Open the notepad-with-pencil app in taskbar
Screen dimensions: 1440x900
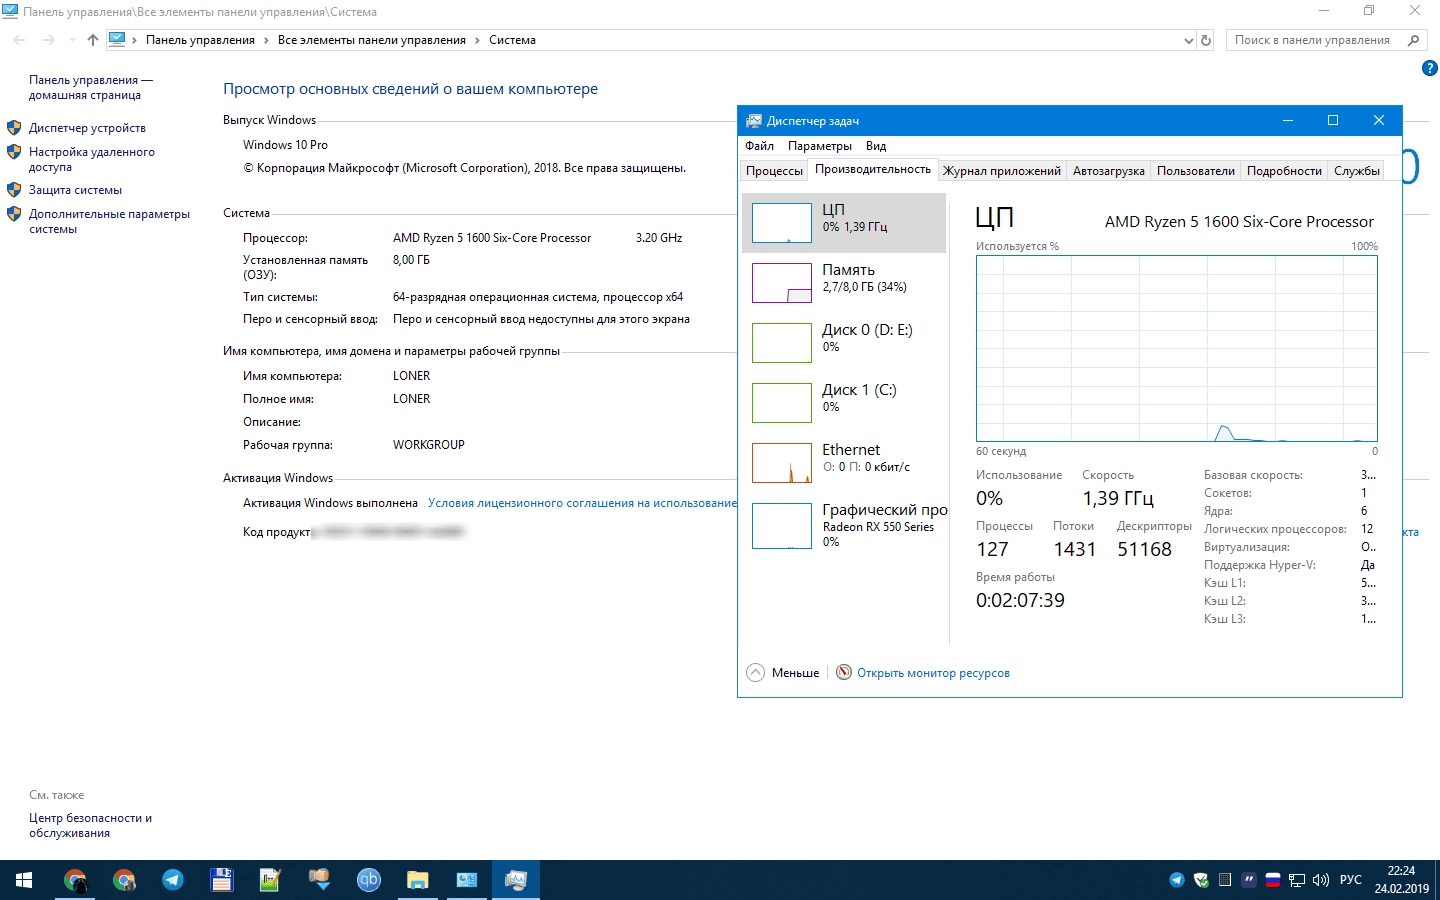point(270,880)
